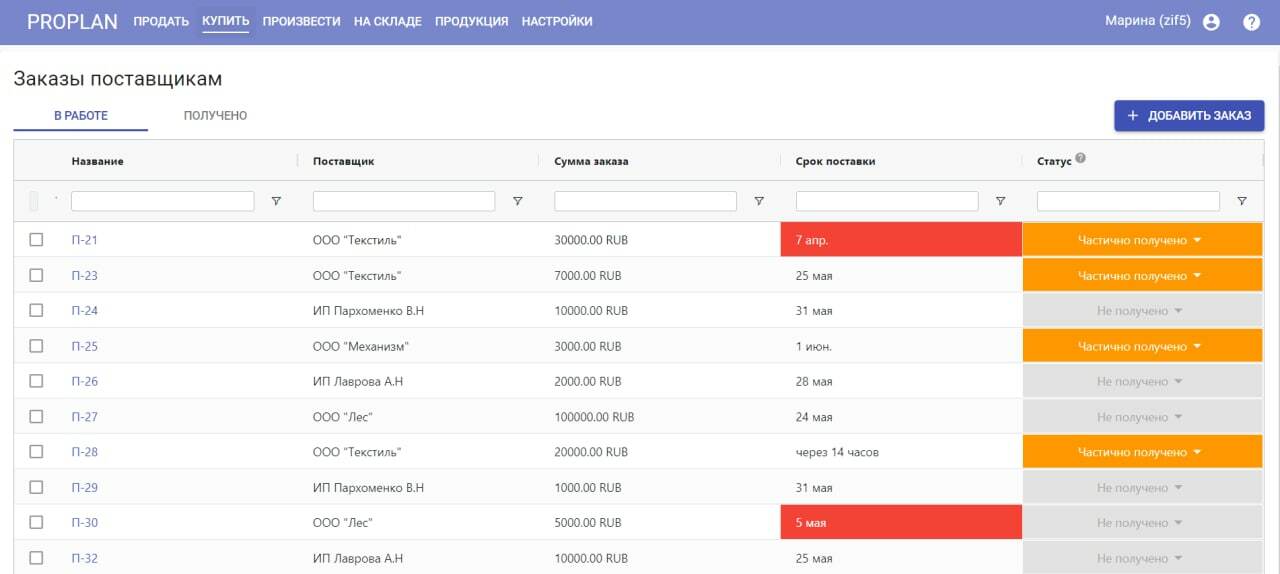Click filter icon for Поставщик column
The width and height of the screenshot is (1280, 574).
[517, 201]
